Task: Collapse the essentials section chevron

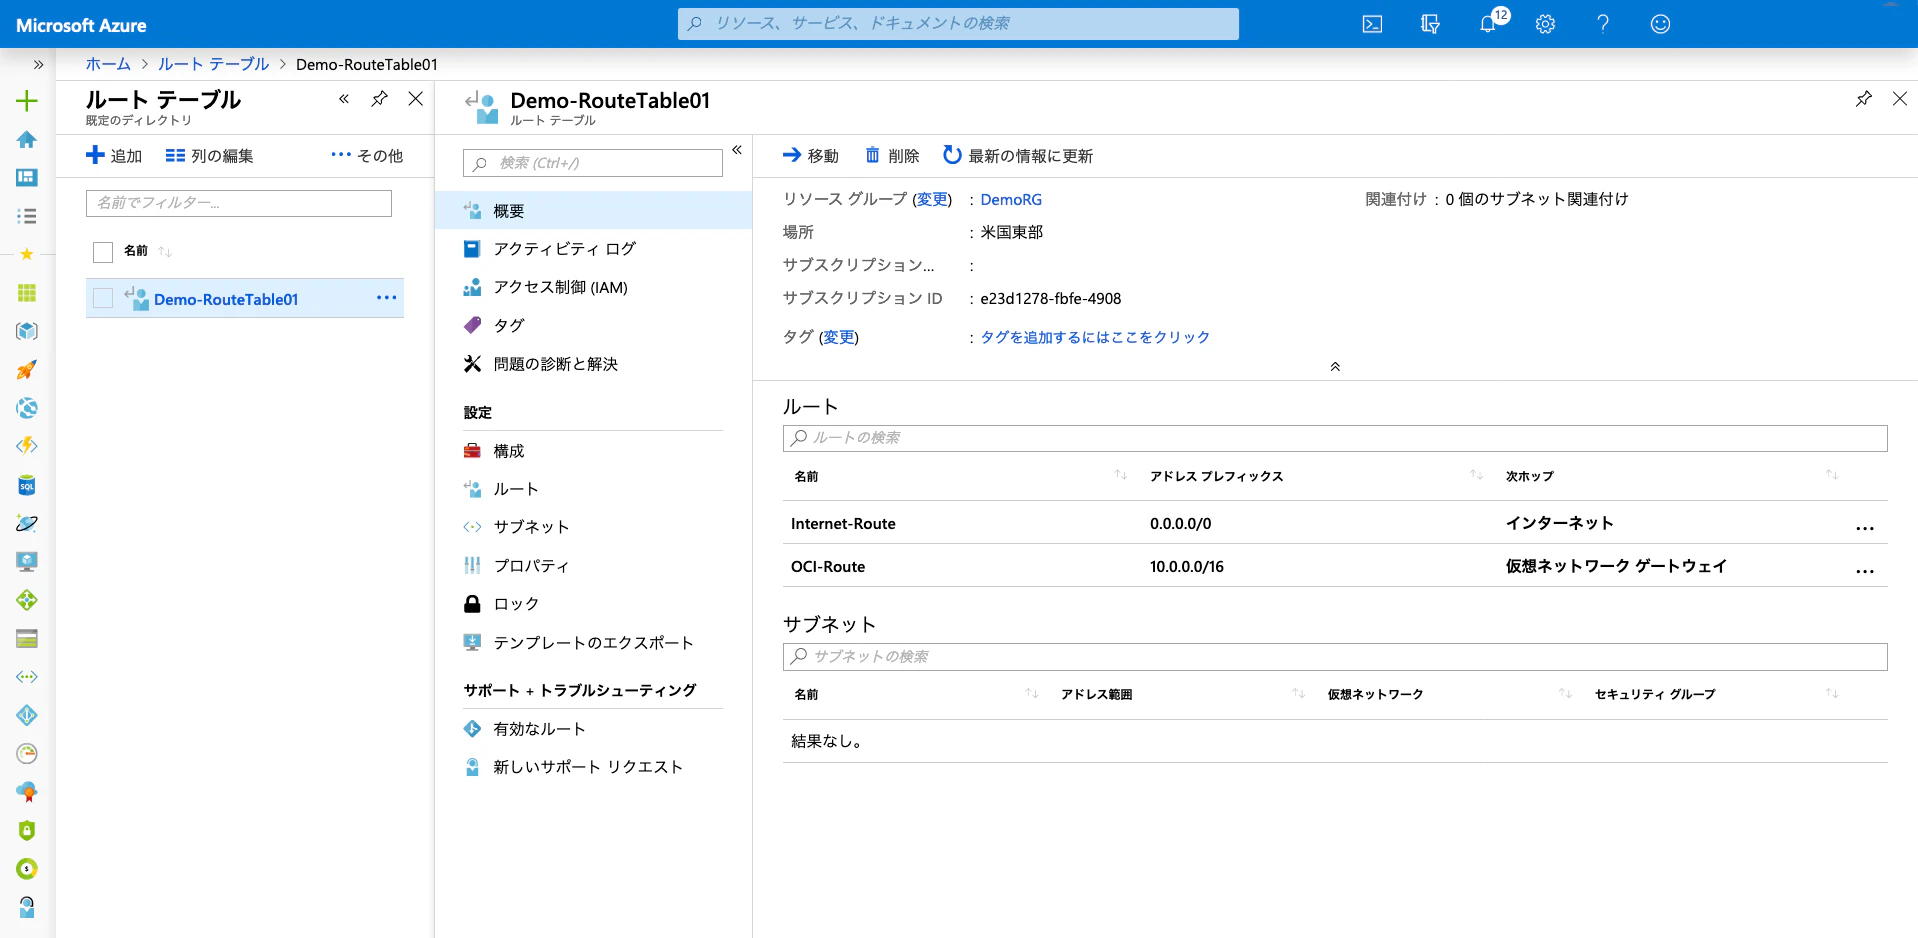Action: (x=1335, y=367)
